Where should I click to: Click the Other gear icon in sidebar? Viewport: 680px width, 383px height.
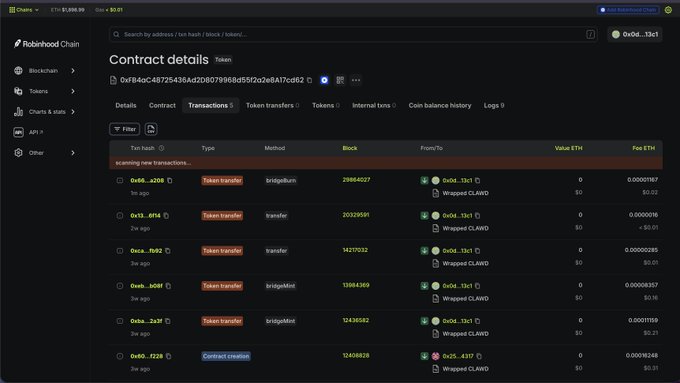pos(18,153)
